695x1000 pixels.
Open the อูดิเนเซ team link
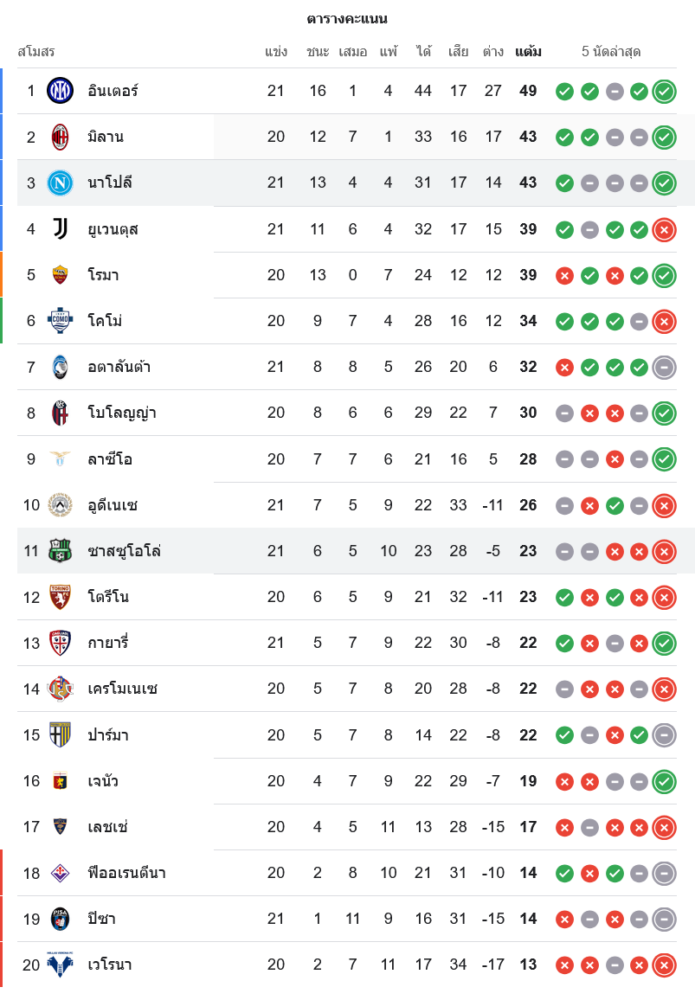(x=116, y=505)
